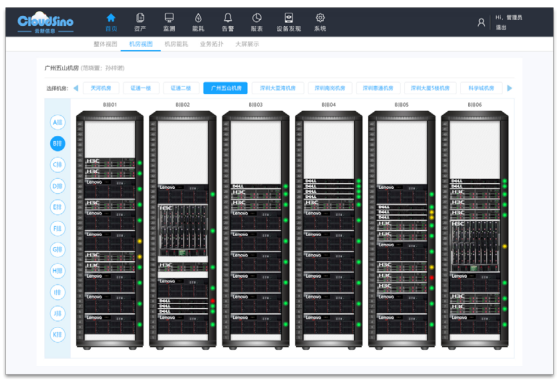Show previous rooms with the left arrow

(x=76, y=88)
